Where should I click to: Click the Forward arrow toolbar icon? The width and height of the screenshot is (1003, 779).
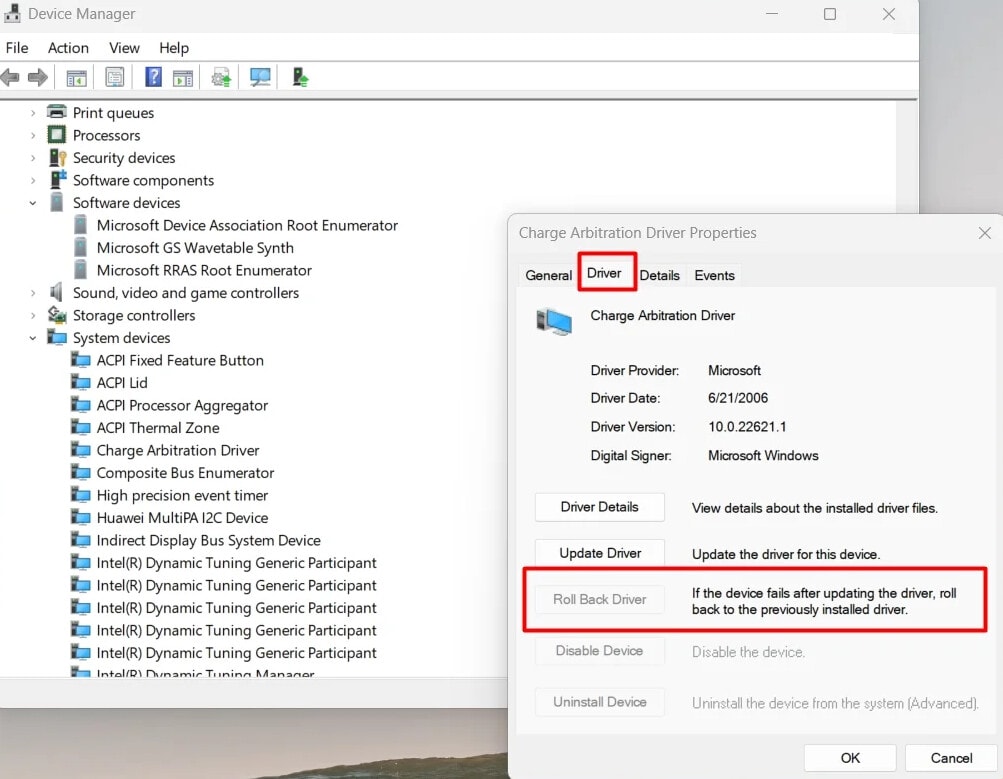click(x=38, y=78)
